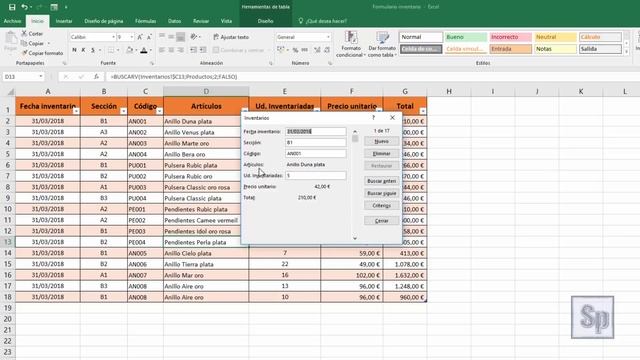Viewport: 640px width, 360px height.
Task: Toggle center text alignment
Action: coord(171,50)
